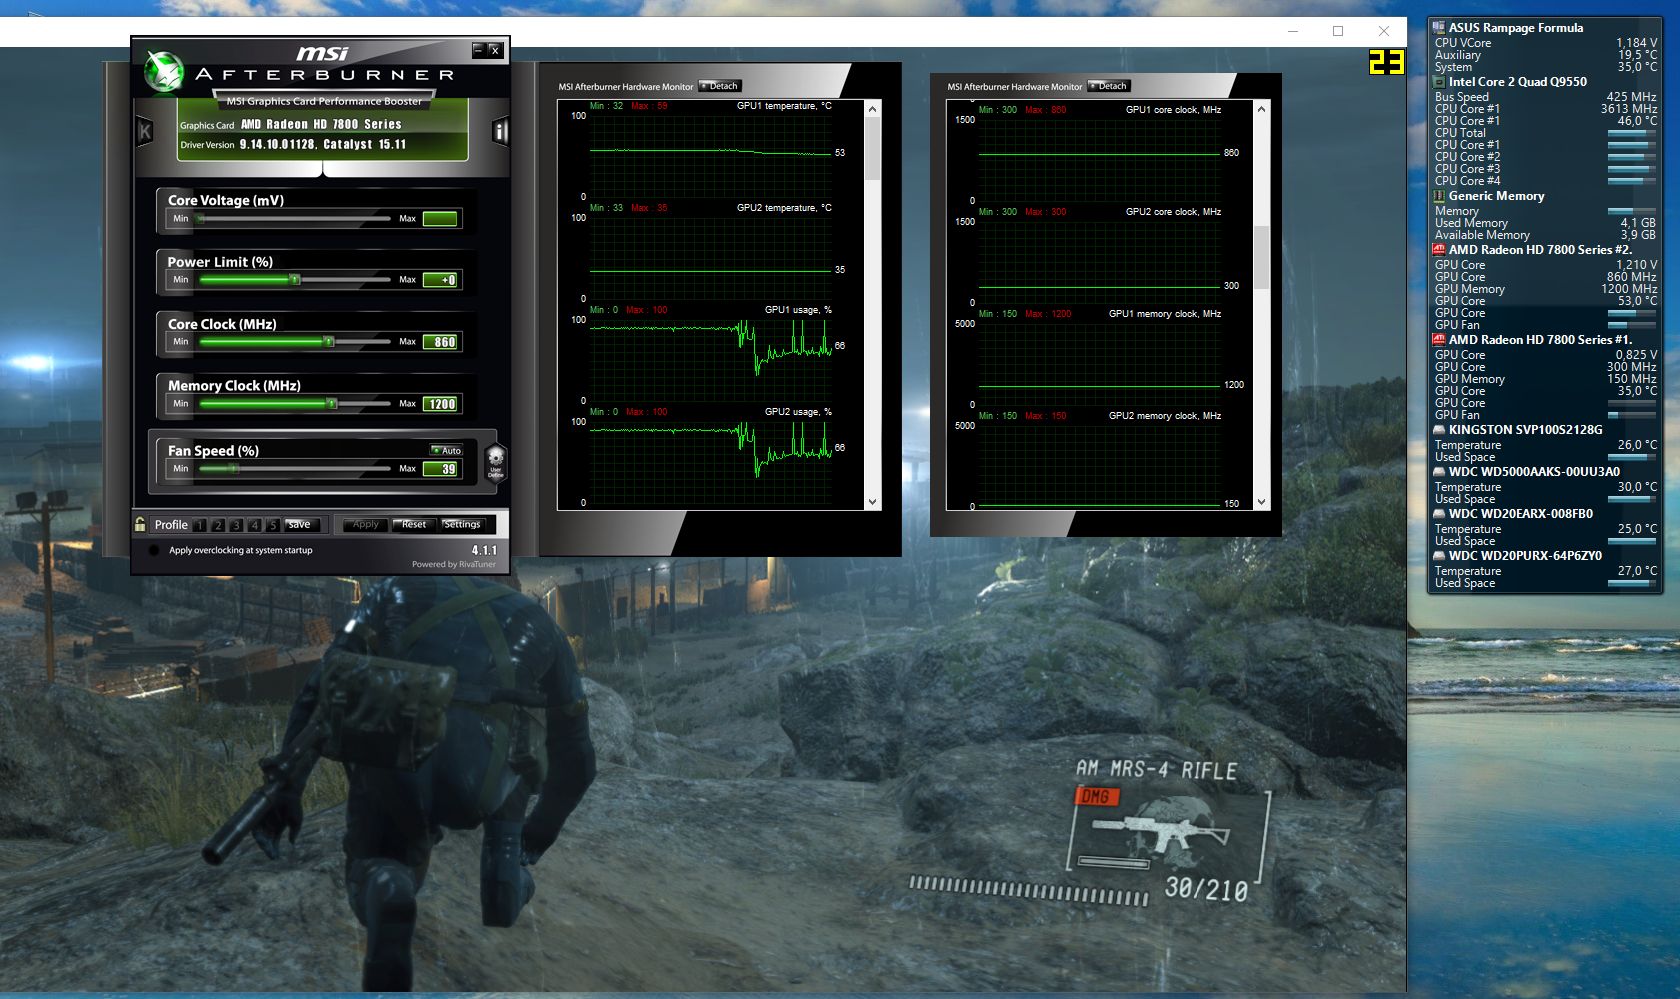
Task: Click the right monitor scrollbar thumb
Action: (1261, 256)
